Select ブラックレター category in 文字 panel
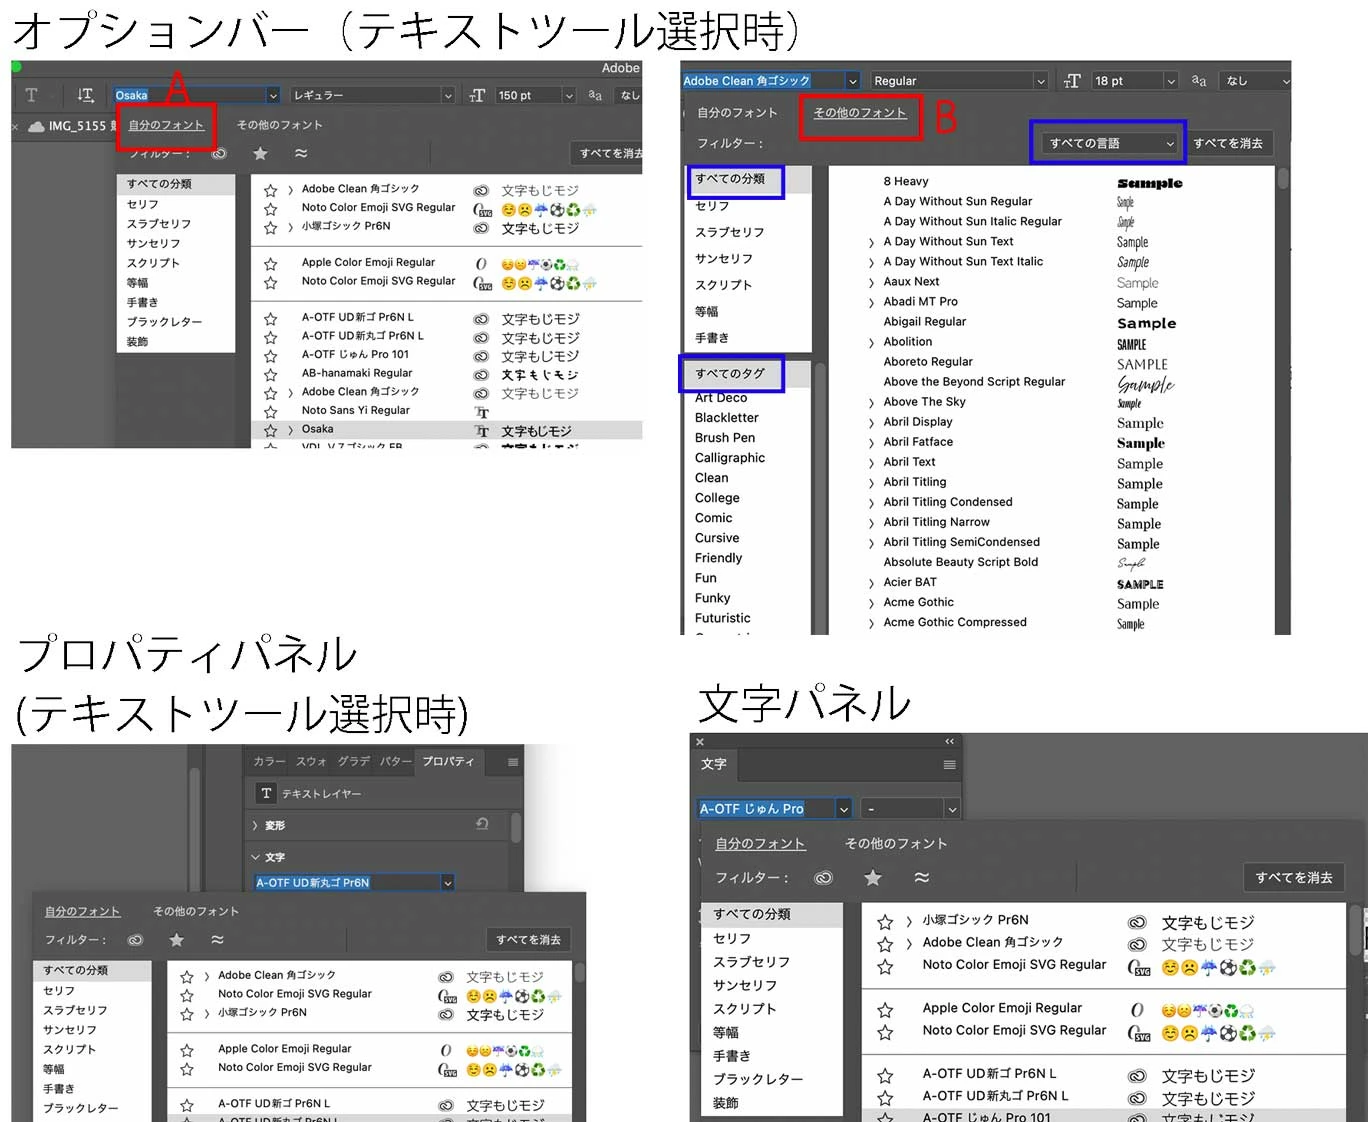 coord(758,1079)
